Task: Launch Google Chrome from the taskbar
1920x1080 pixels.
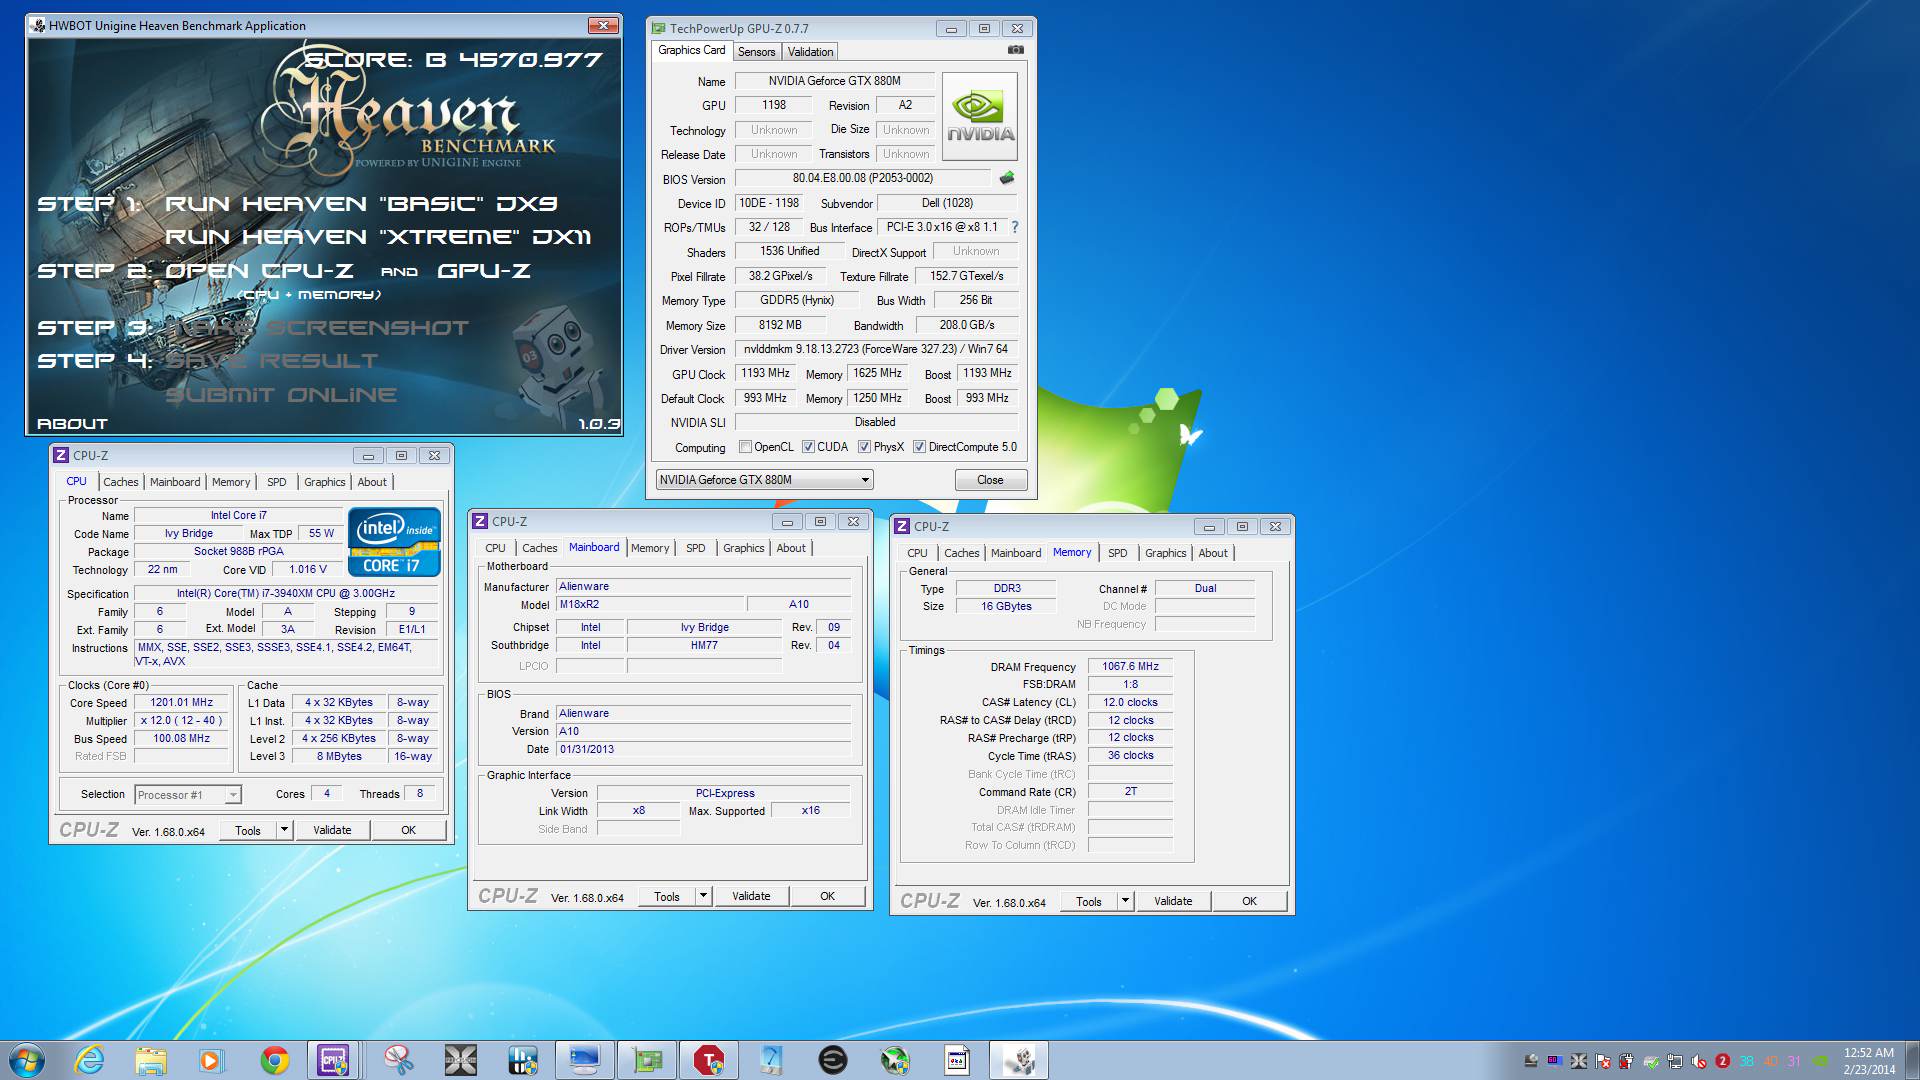Action: tap(274, 1060)
